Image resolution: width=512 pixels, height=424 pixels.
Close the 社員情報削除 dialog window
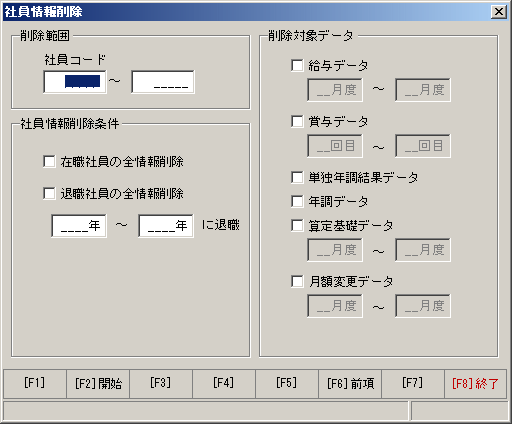(499, 12)
